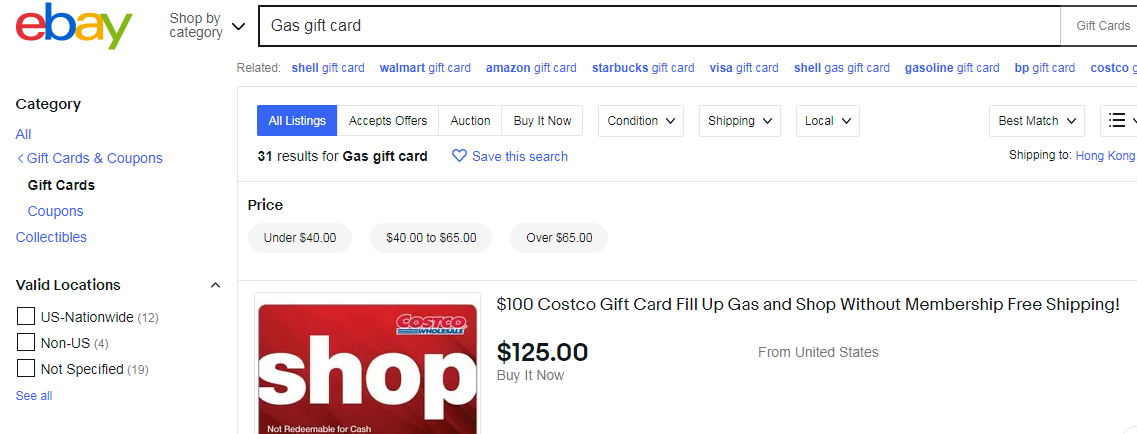This screenshot has height=434, width=1137.
Task: Click the eBay logo
Action: click(x=74, y=26)
